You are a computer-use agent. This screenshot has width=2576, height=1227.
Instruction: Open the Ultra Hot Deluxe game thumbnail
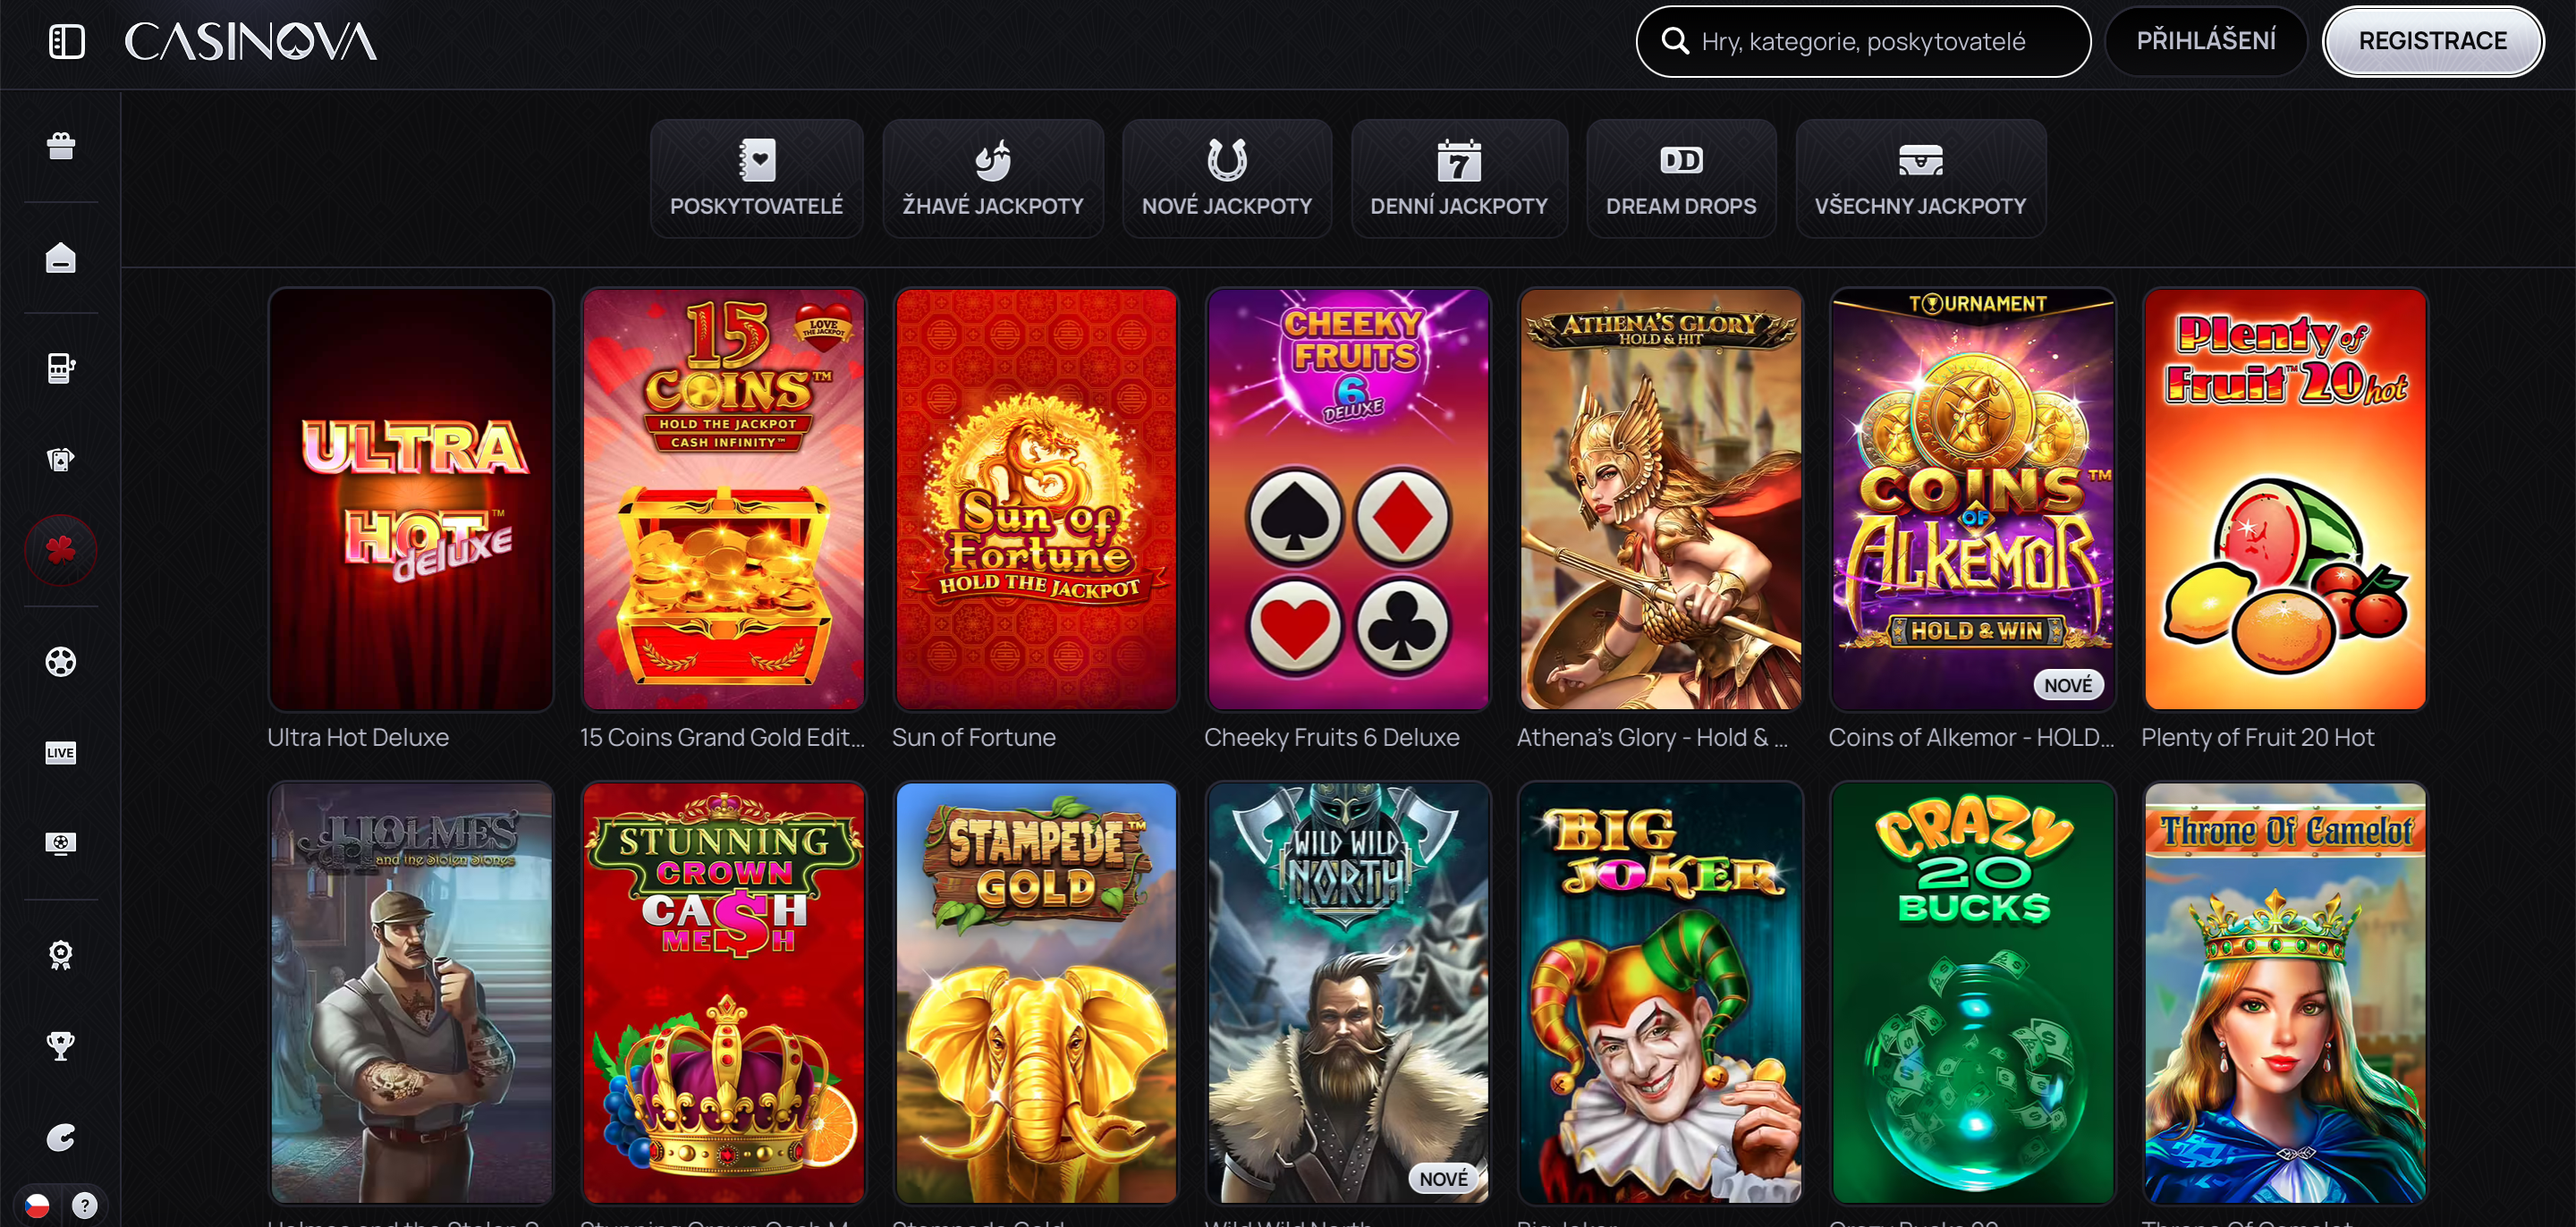(x=411, y=499)
